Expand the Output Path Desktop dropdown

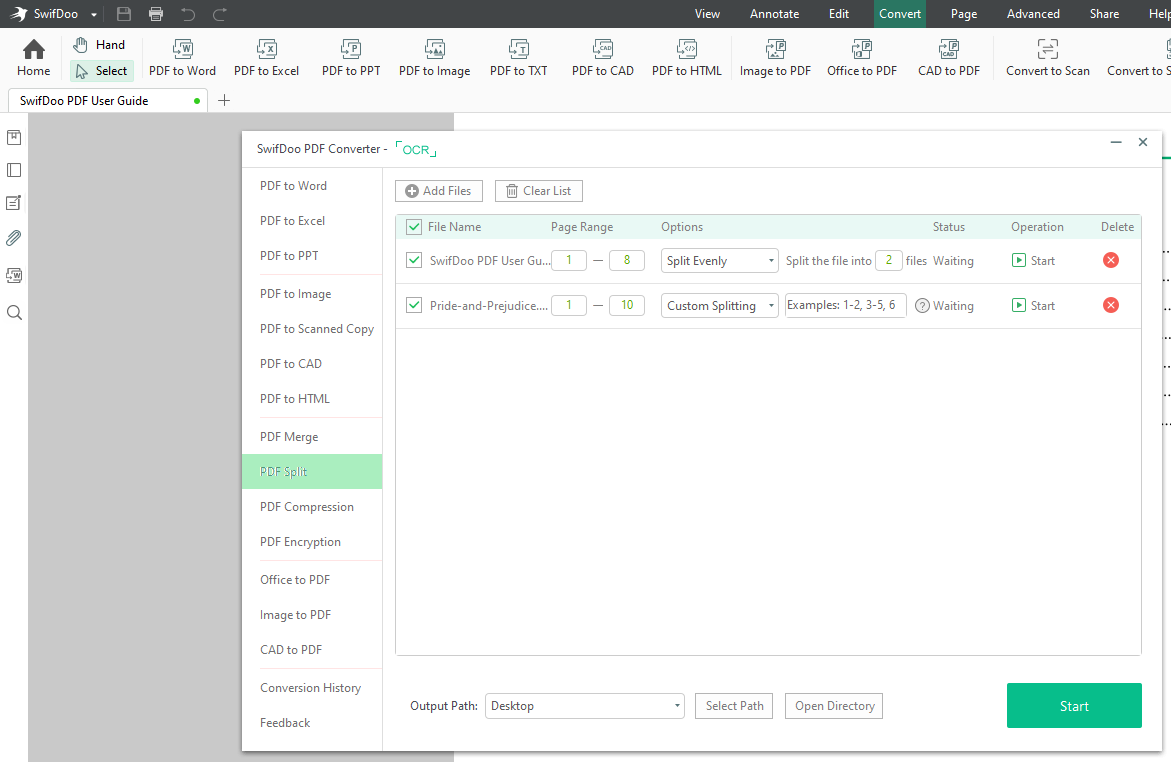pyautogui.click(x=585, y=706)
